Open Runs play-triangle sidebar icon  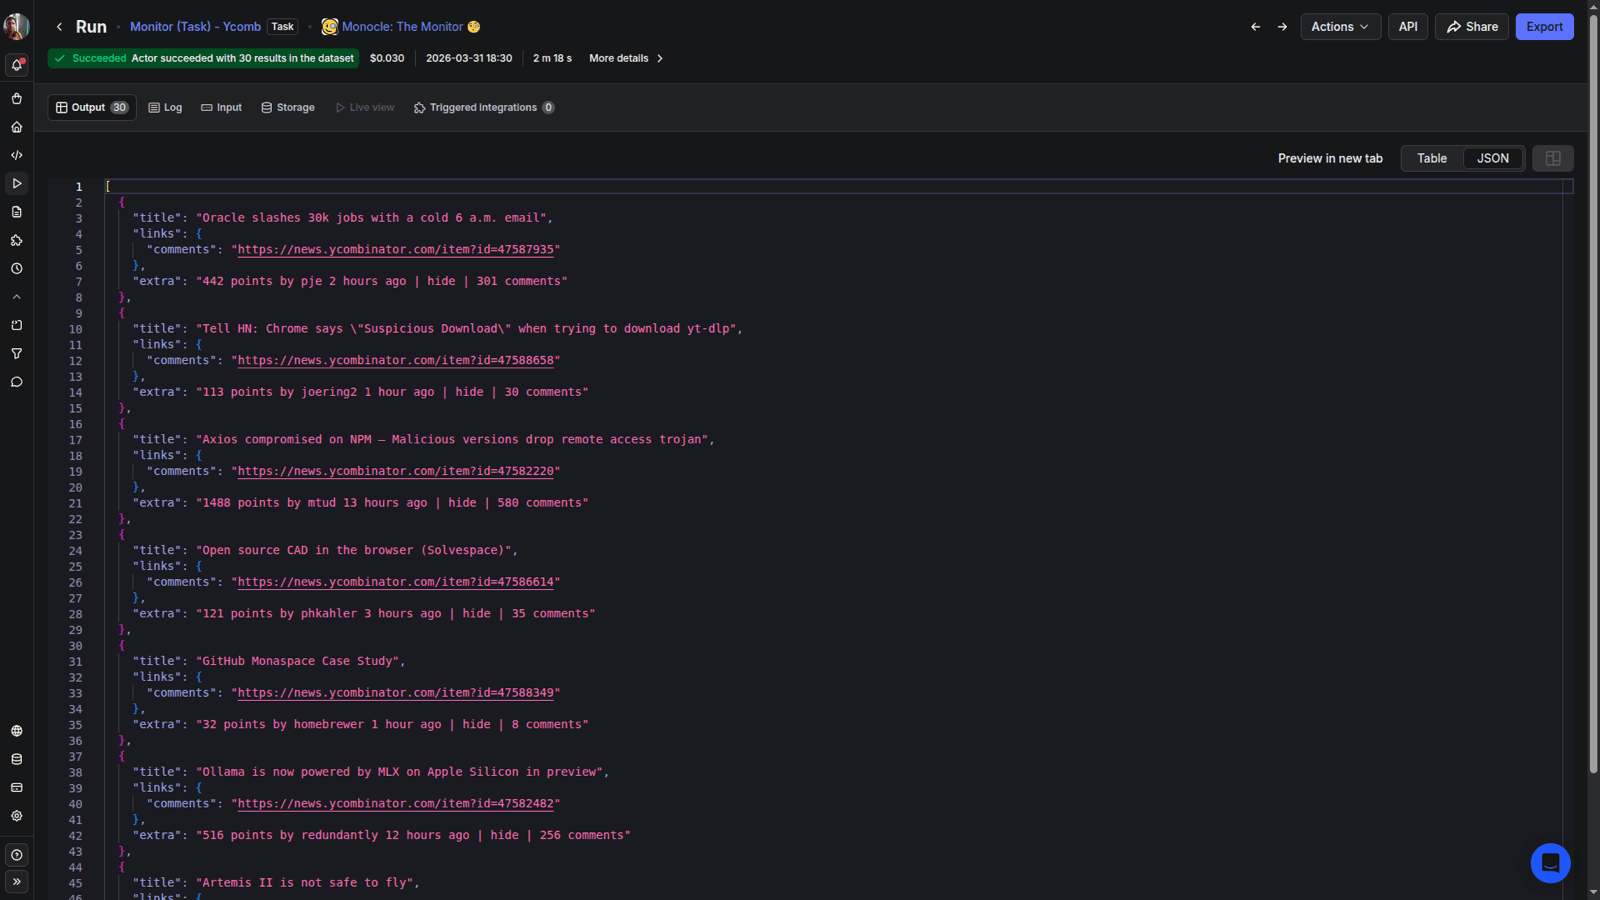click(x=17, y=184)
